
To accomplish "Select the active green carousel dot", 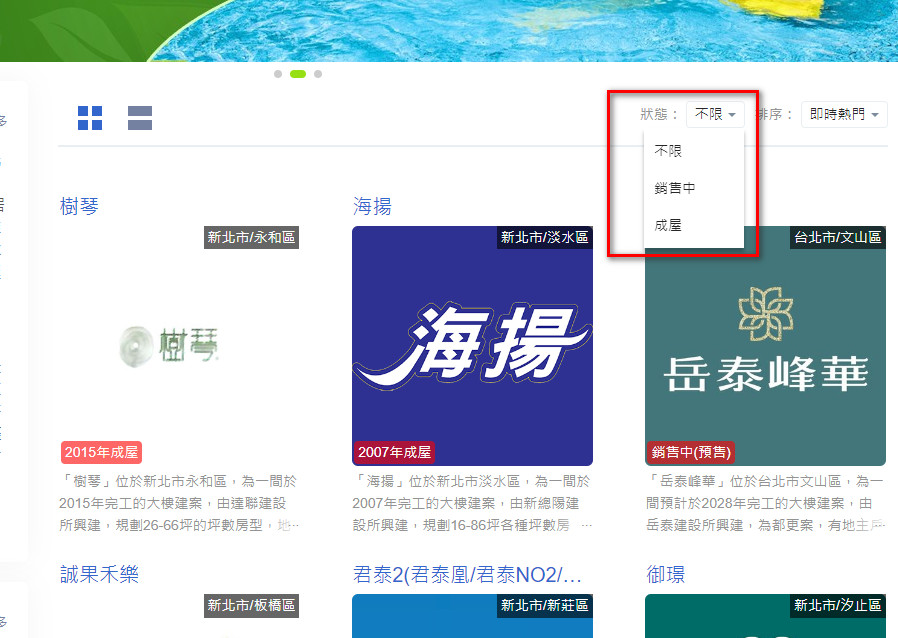I will [x=298, y=74].
